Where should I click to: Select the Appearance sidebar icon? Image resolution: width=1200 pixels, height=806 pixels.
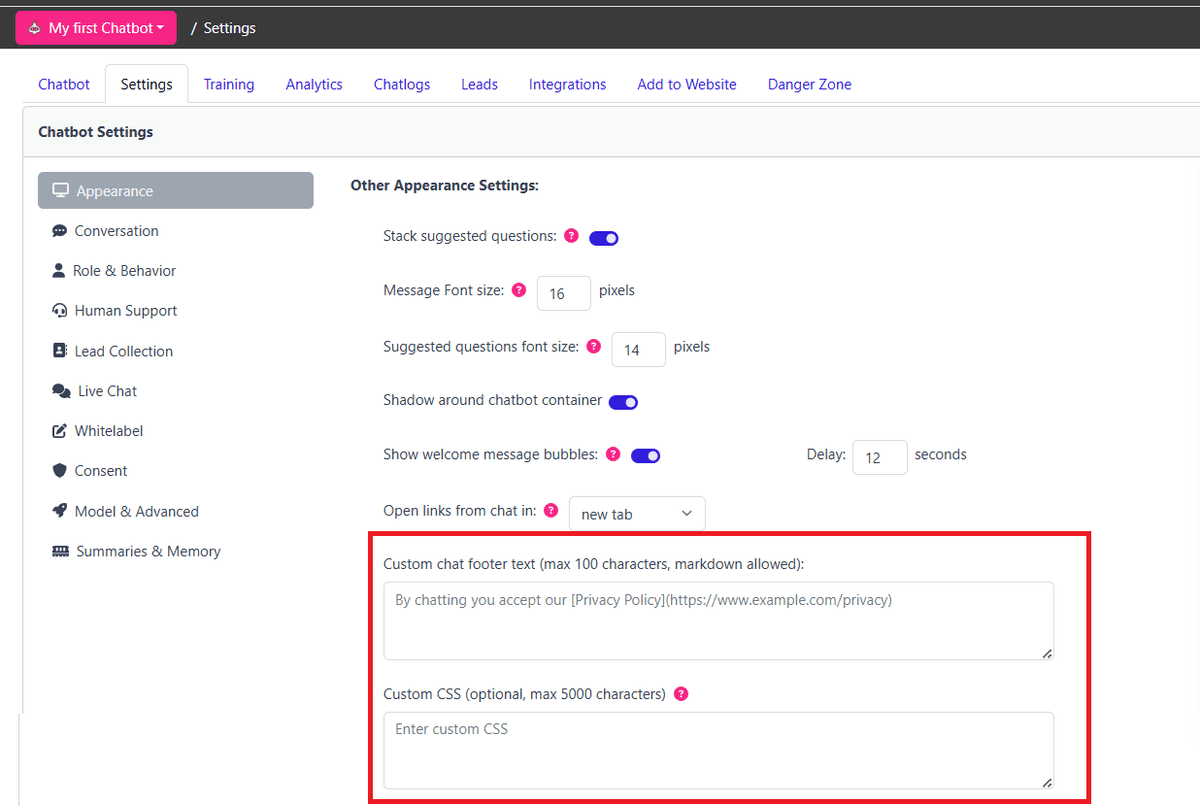62,190
